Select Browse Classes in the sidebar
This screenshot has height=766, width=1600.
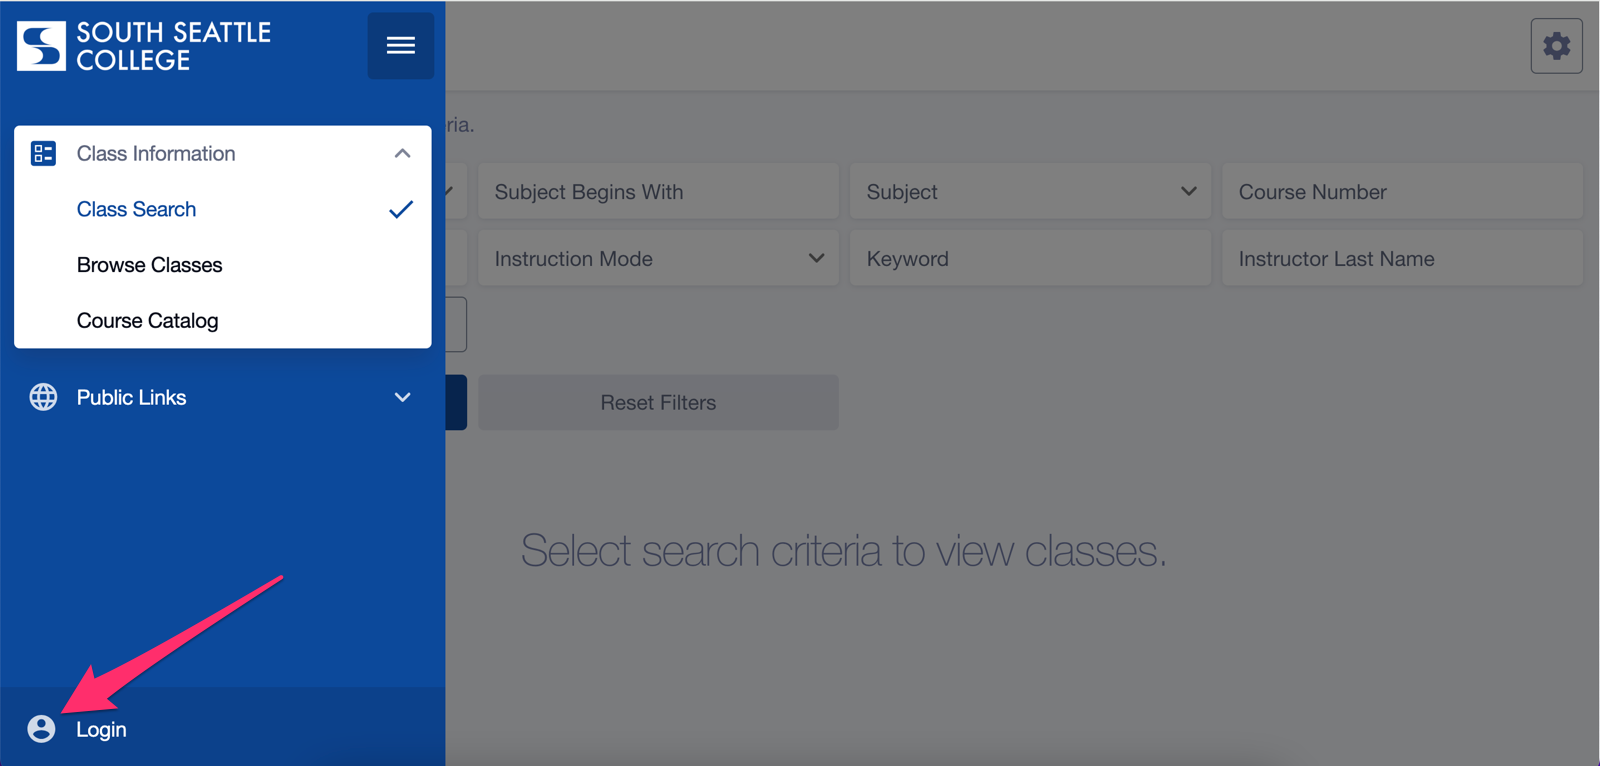click(149, 265)
